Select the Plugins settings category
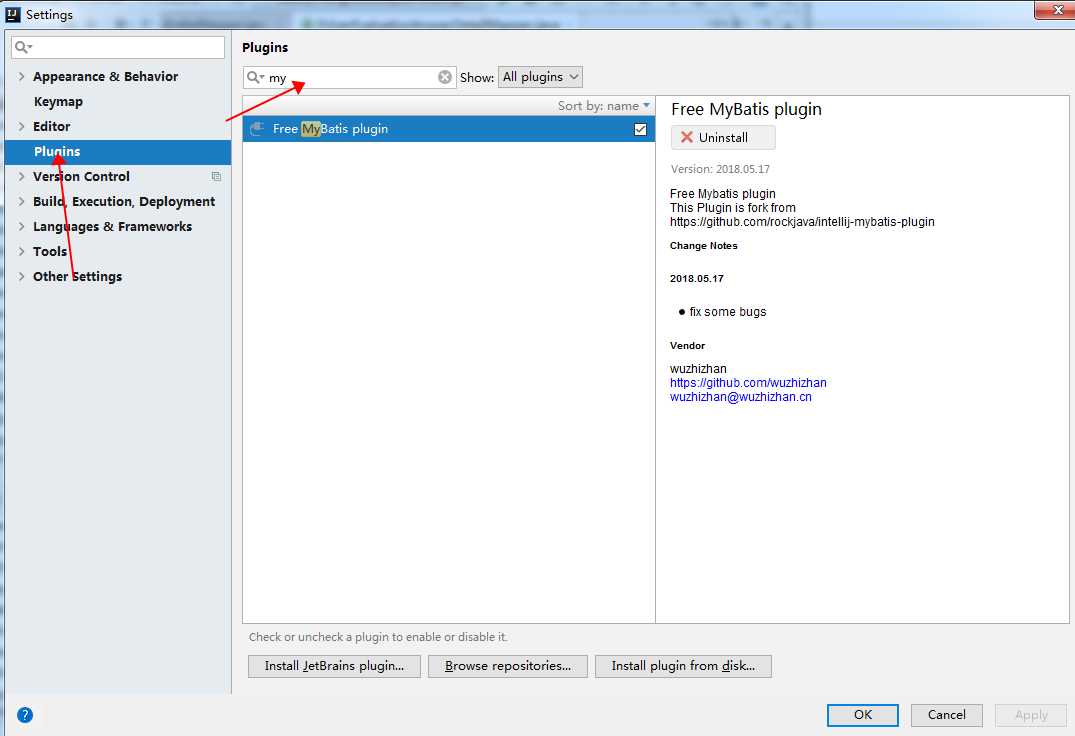The image size is (1075, 736). point(118,151)
